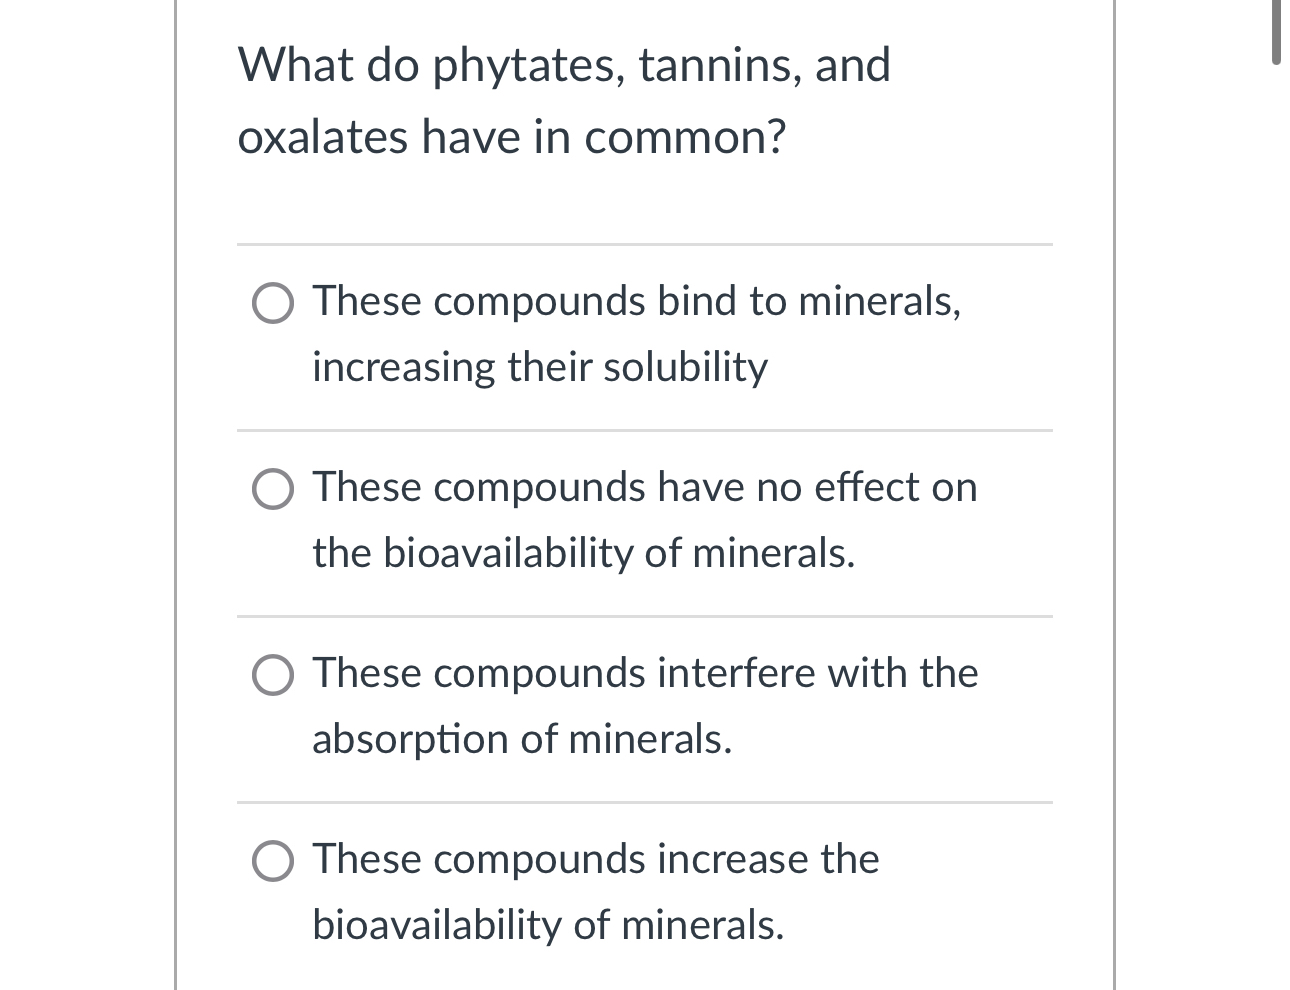Select the radio button for 'increase the bioavailability of minerals'
Viewport: 1290px width, 990px height.
click(272, 861)
